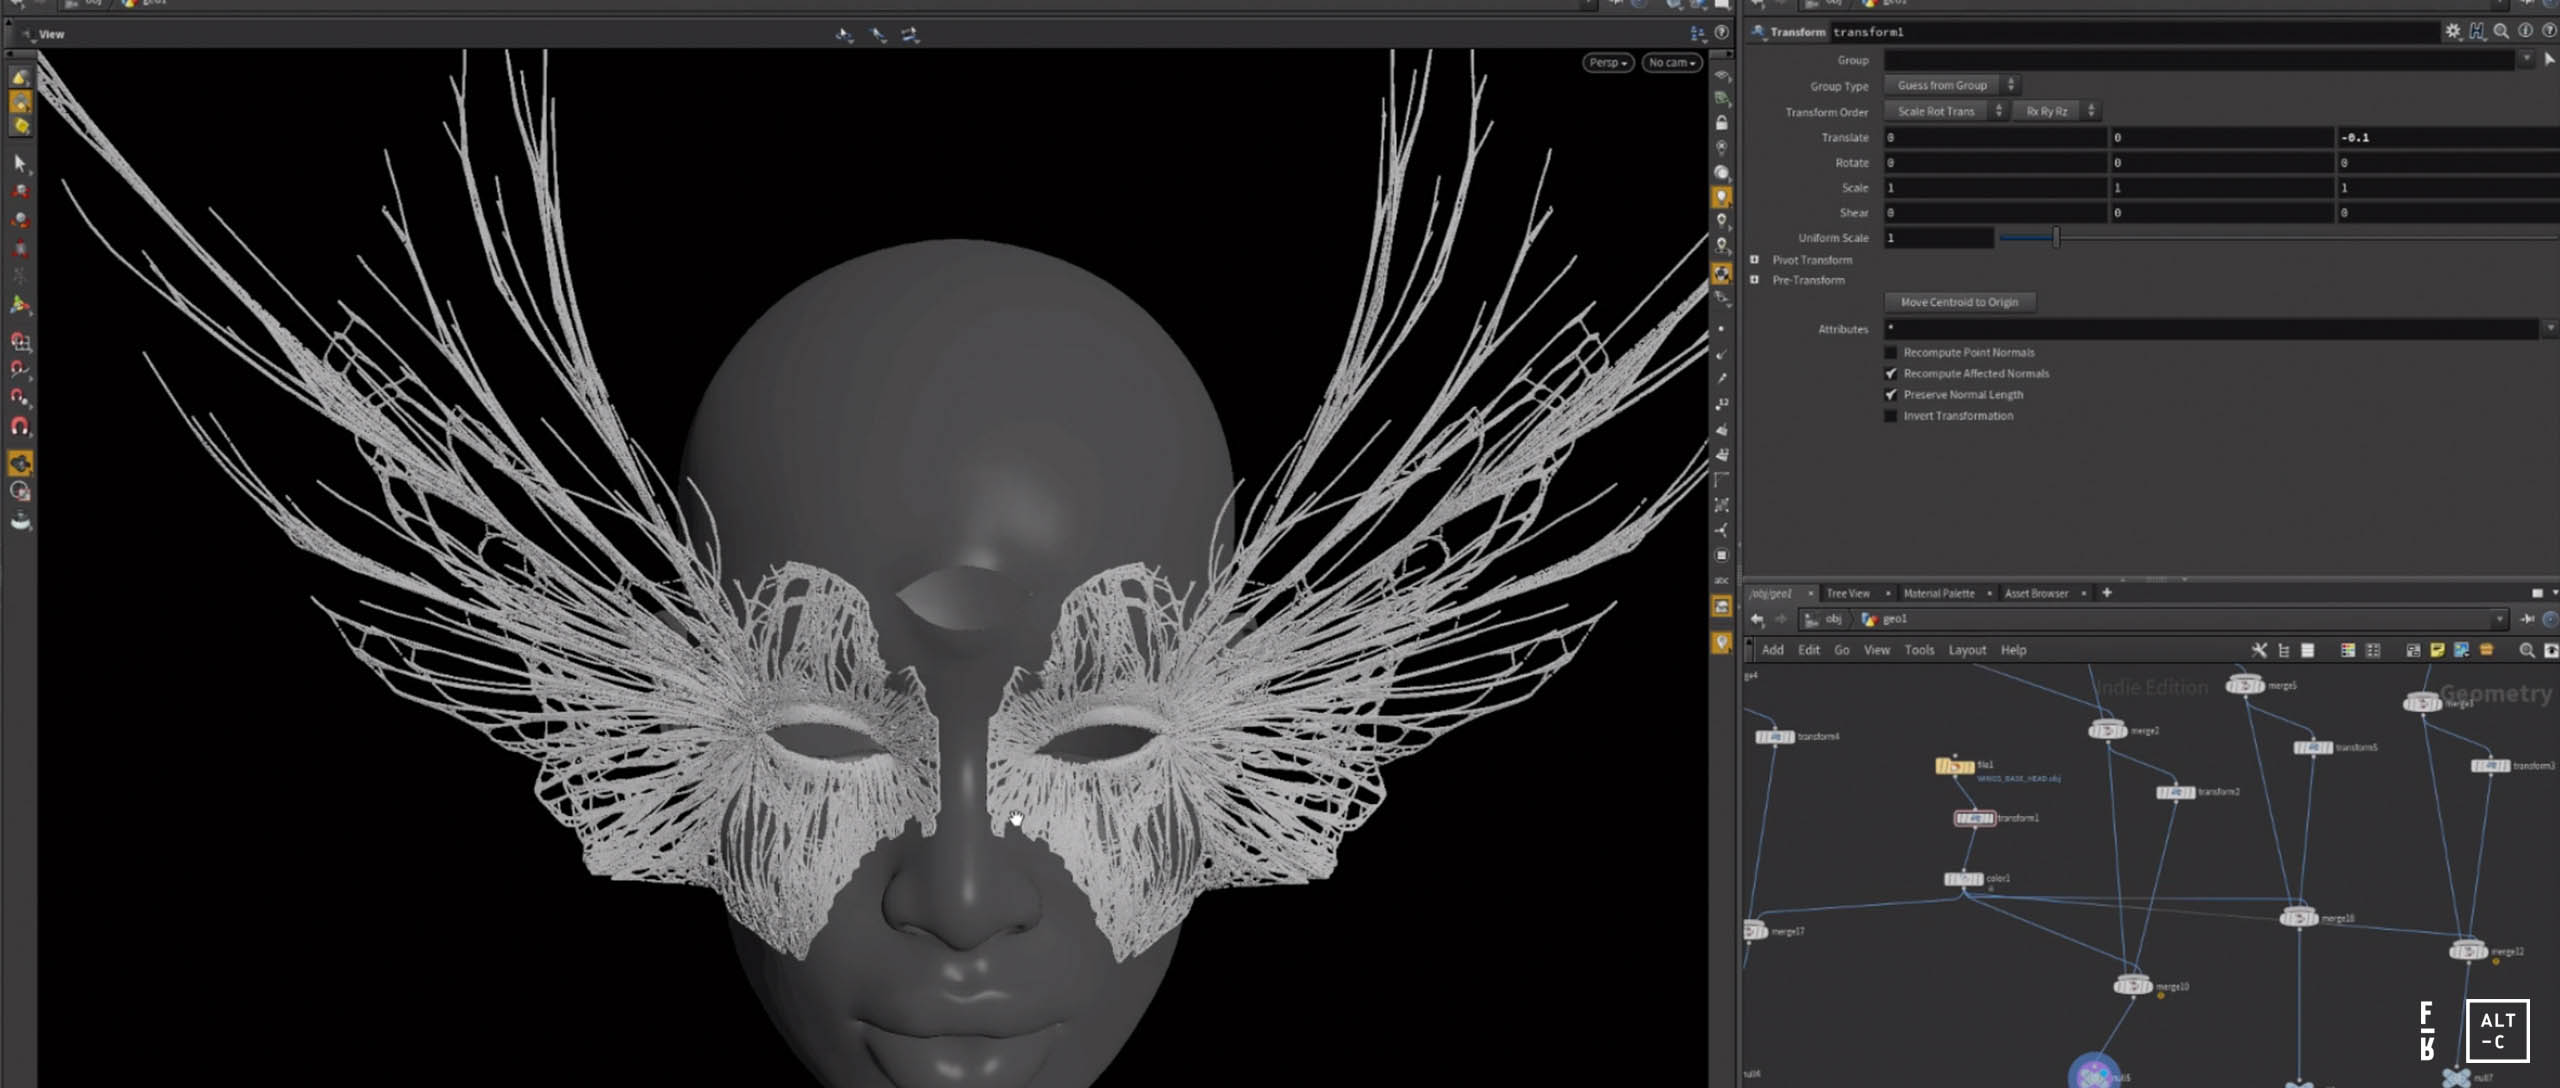
Task: Open the Layout menu in network editor
Action: (1967, 650)
